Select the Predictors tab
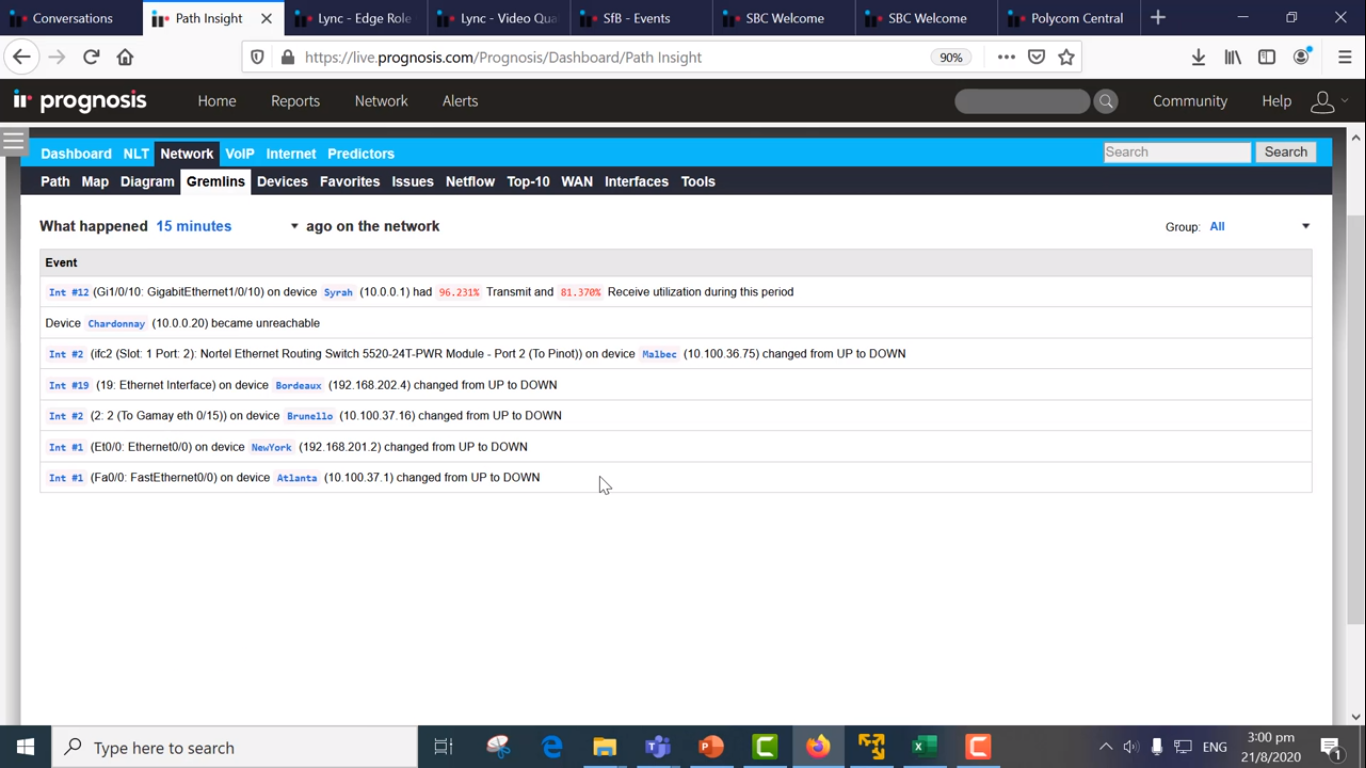Screen dimensions: 1366x768 click(x=361, y=154)
